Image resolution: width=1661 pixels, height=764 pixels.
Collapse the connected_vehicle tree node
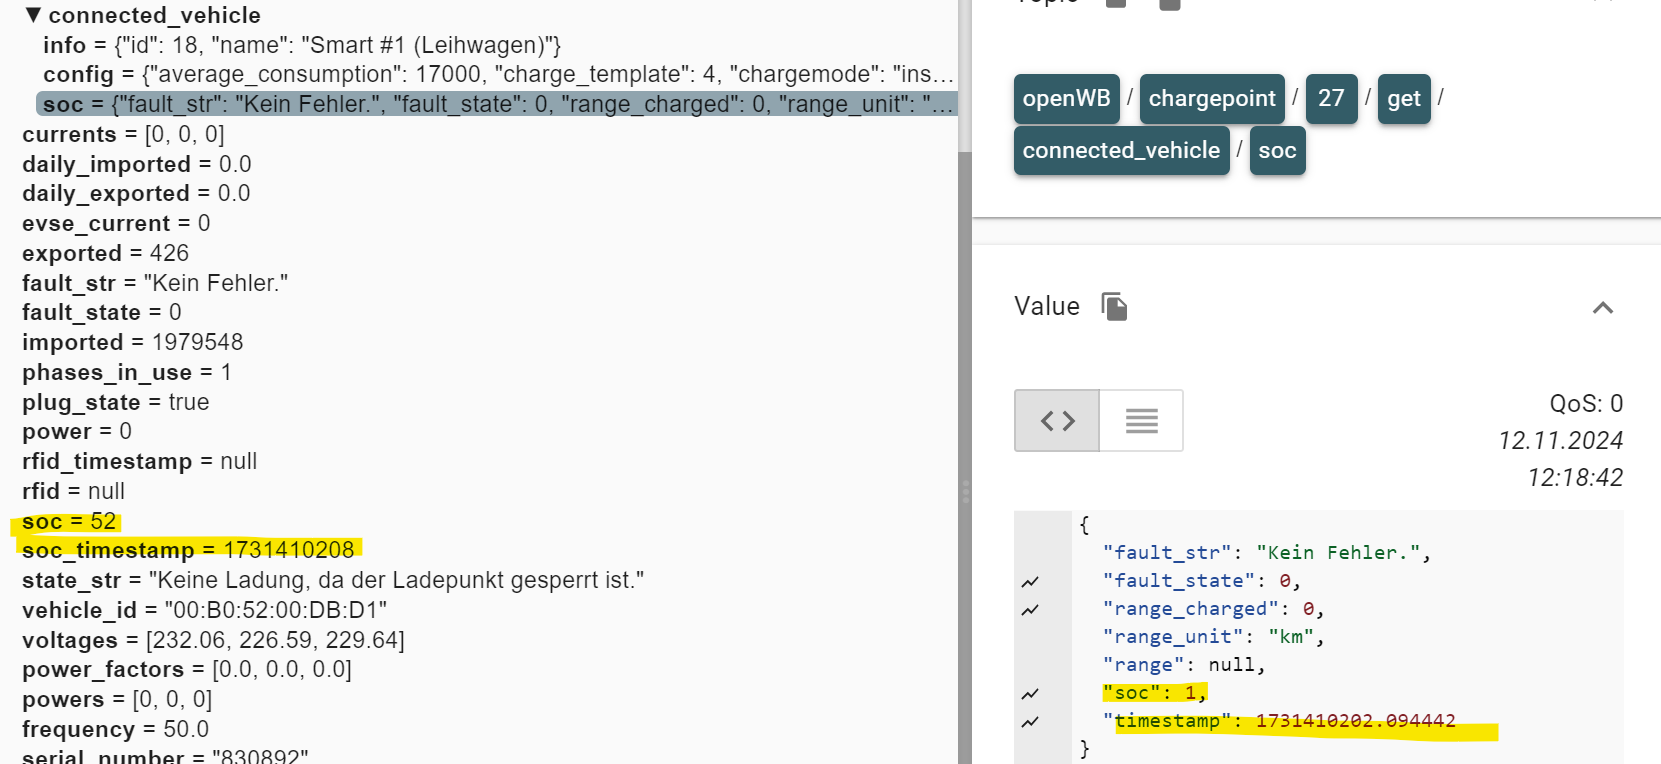tap(33, 15)
